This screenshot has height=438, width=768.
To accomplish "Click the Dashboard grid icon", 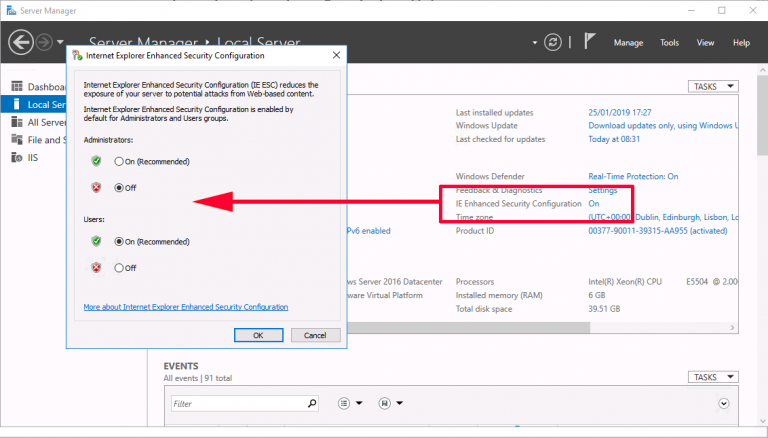I will 17,86.
